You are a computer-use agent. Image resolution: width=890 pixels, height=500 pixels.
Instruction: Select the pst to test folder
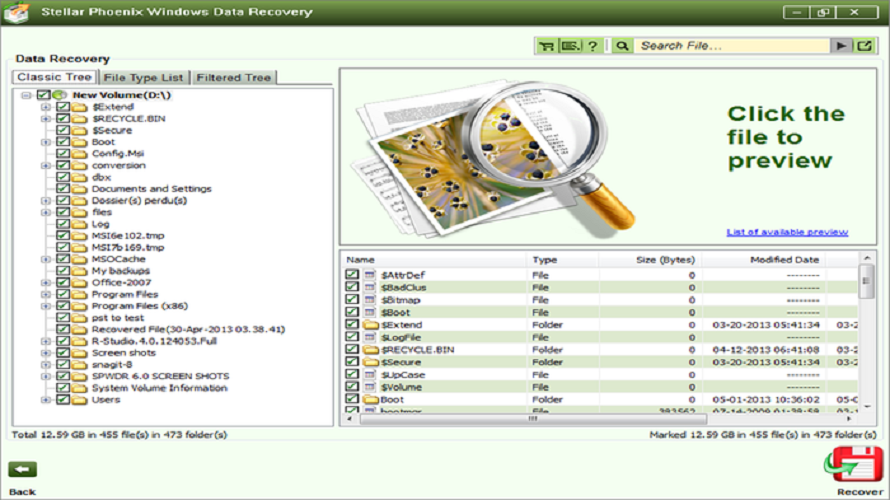pos(118,318)
